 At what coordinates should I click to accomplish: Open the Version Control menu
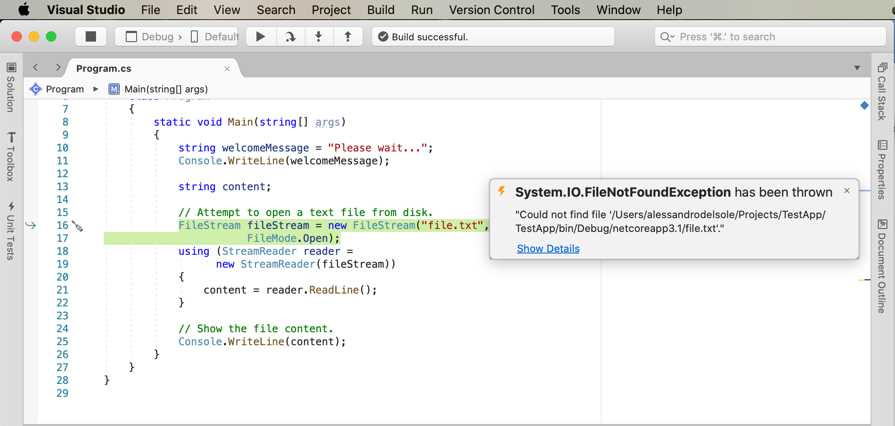tap(492, 10)
